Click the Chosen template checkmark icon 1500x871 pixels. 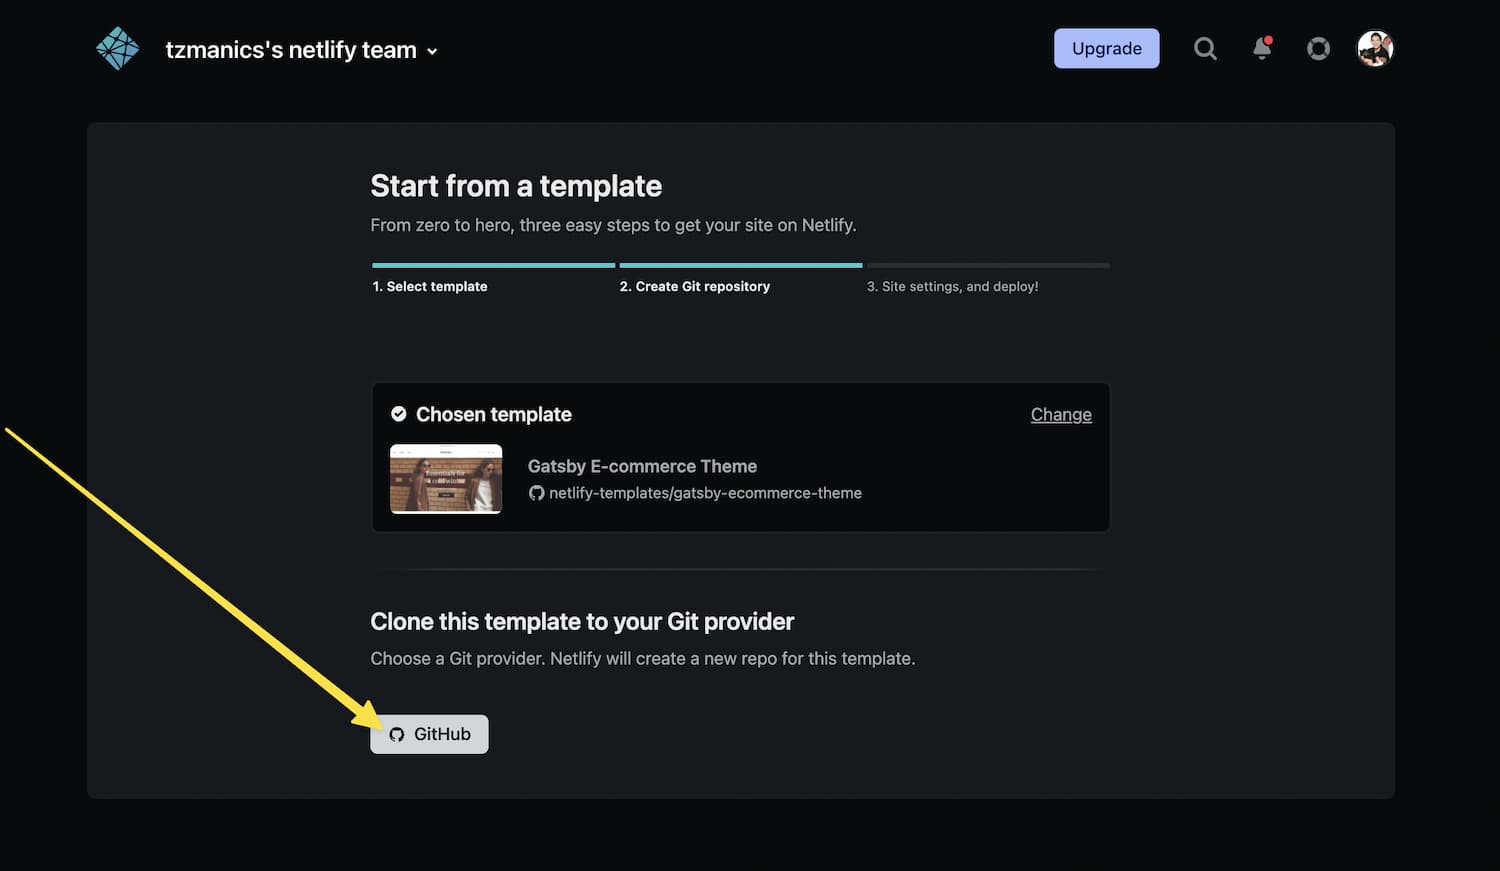click(x=398, y=414)
